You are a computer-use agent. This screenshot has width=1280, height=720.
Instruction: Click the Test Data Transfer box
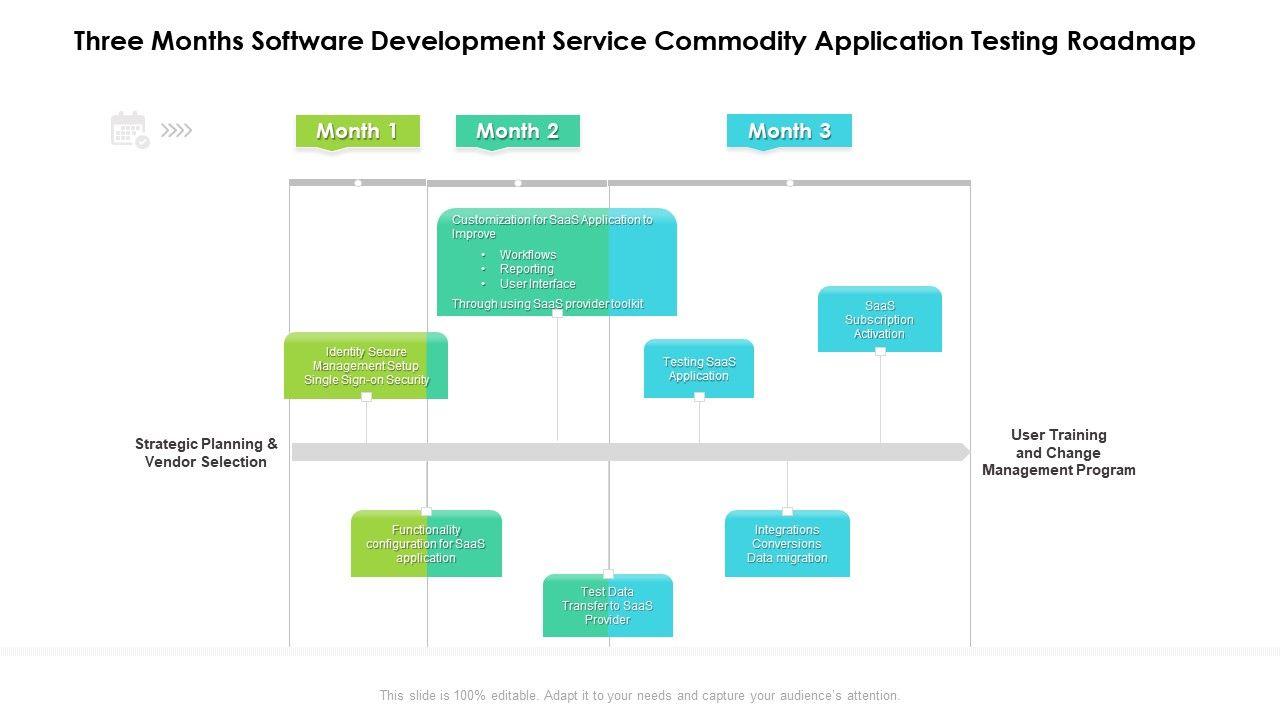pyautogui.click(x=607, y=606)
